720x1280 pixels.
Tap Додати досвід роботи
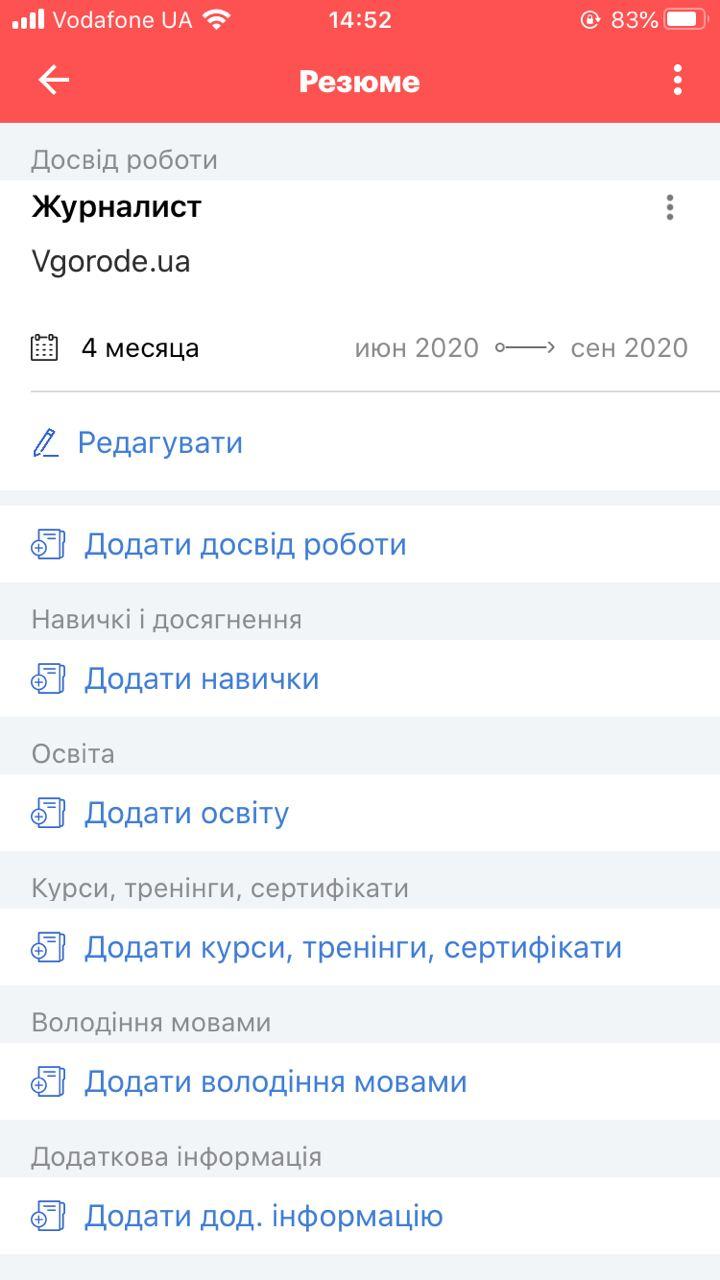click(246, 543)
